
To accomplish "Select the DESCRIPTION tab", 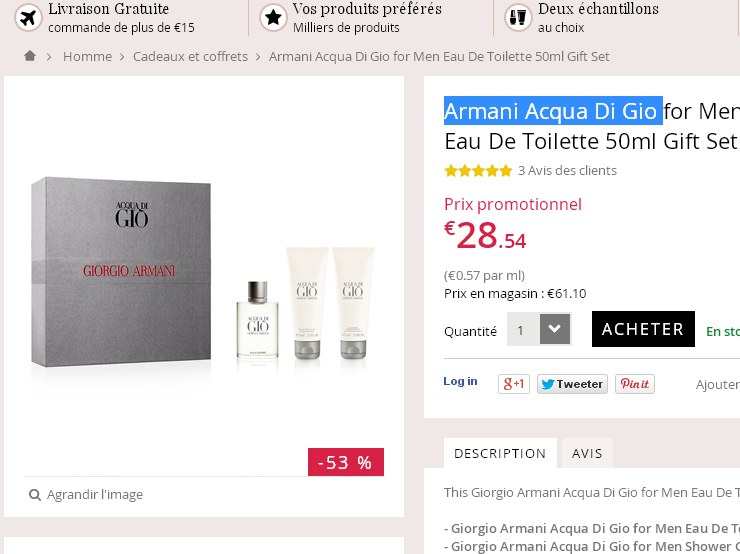I will coord(500,453).
